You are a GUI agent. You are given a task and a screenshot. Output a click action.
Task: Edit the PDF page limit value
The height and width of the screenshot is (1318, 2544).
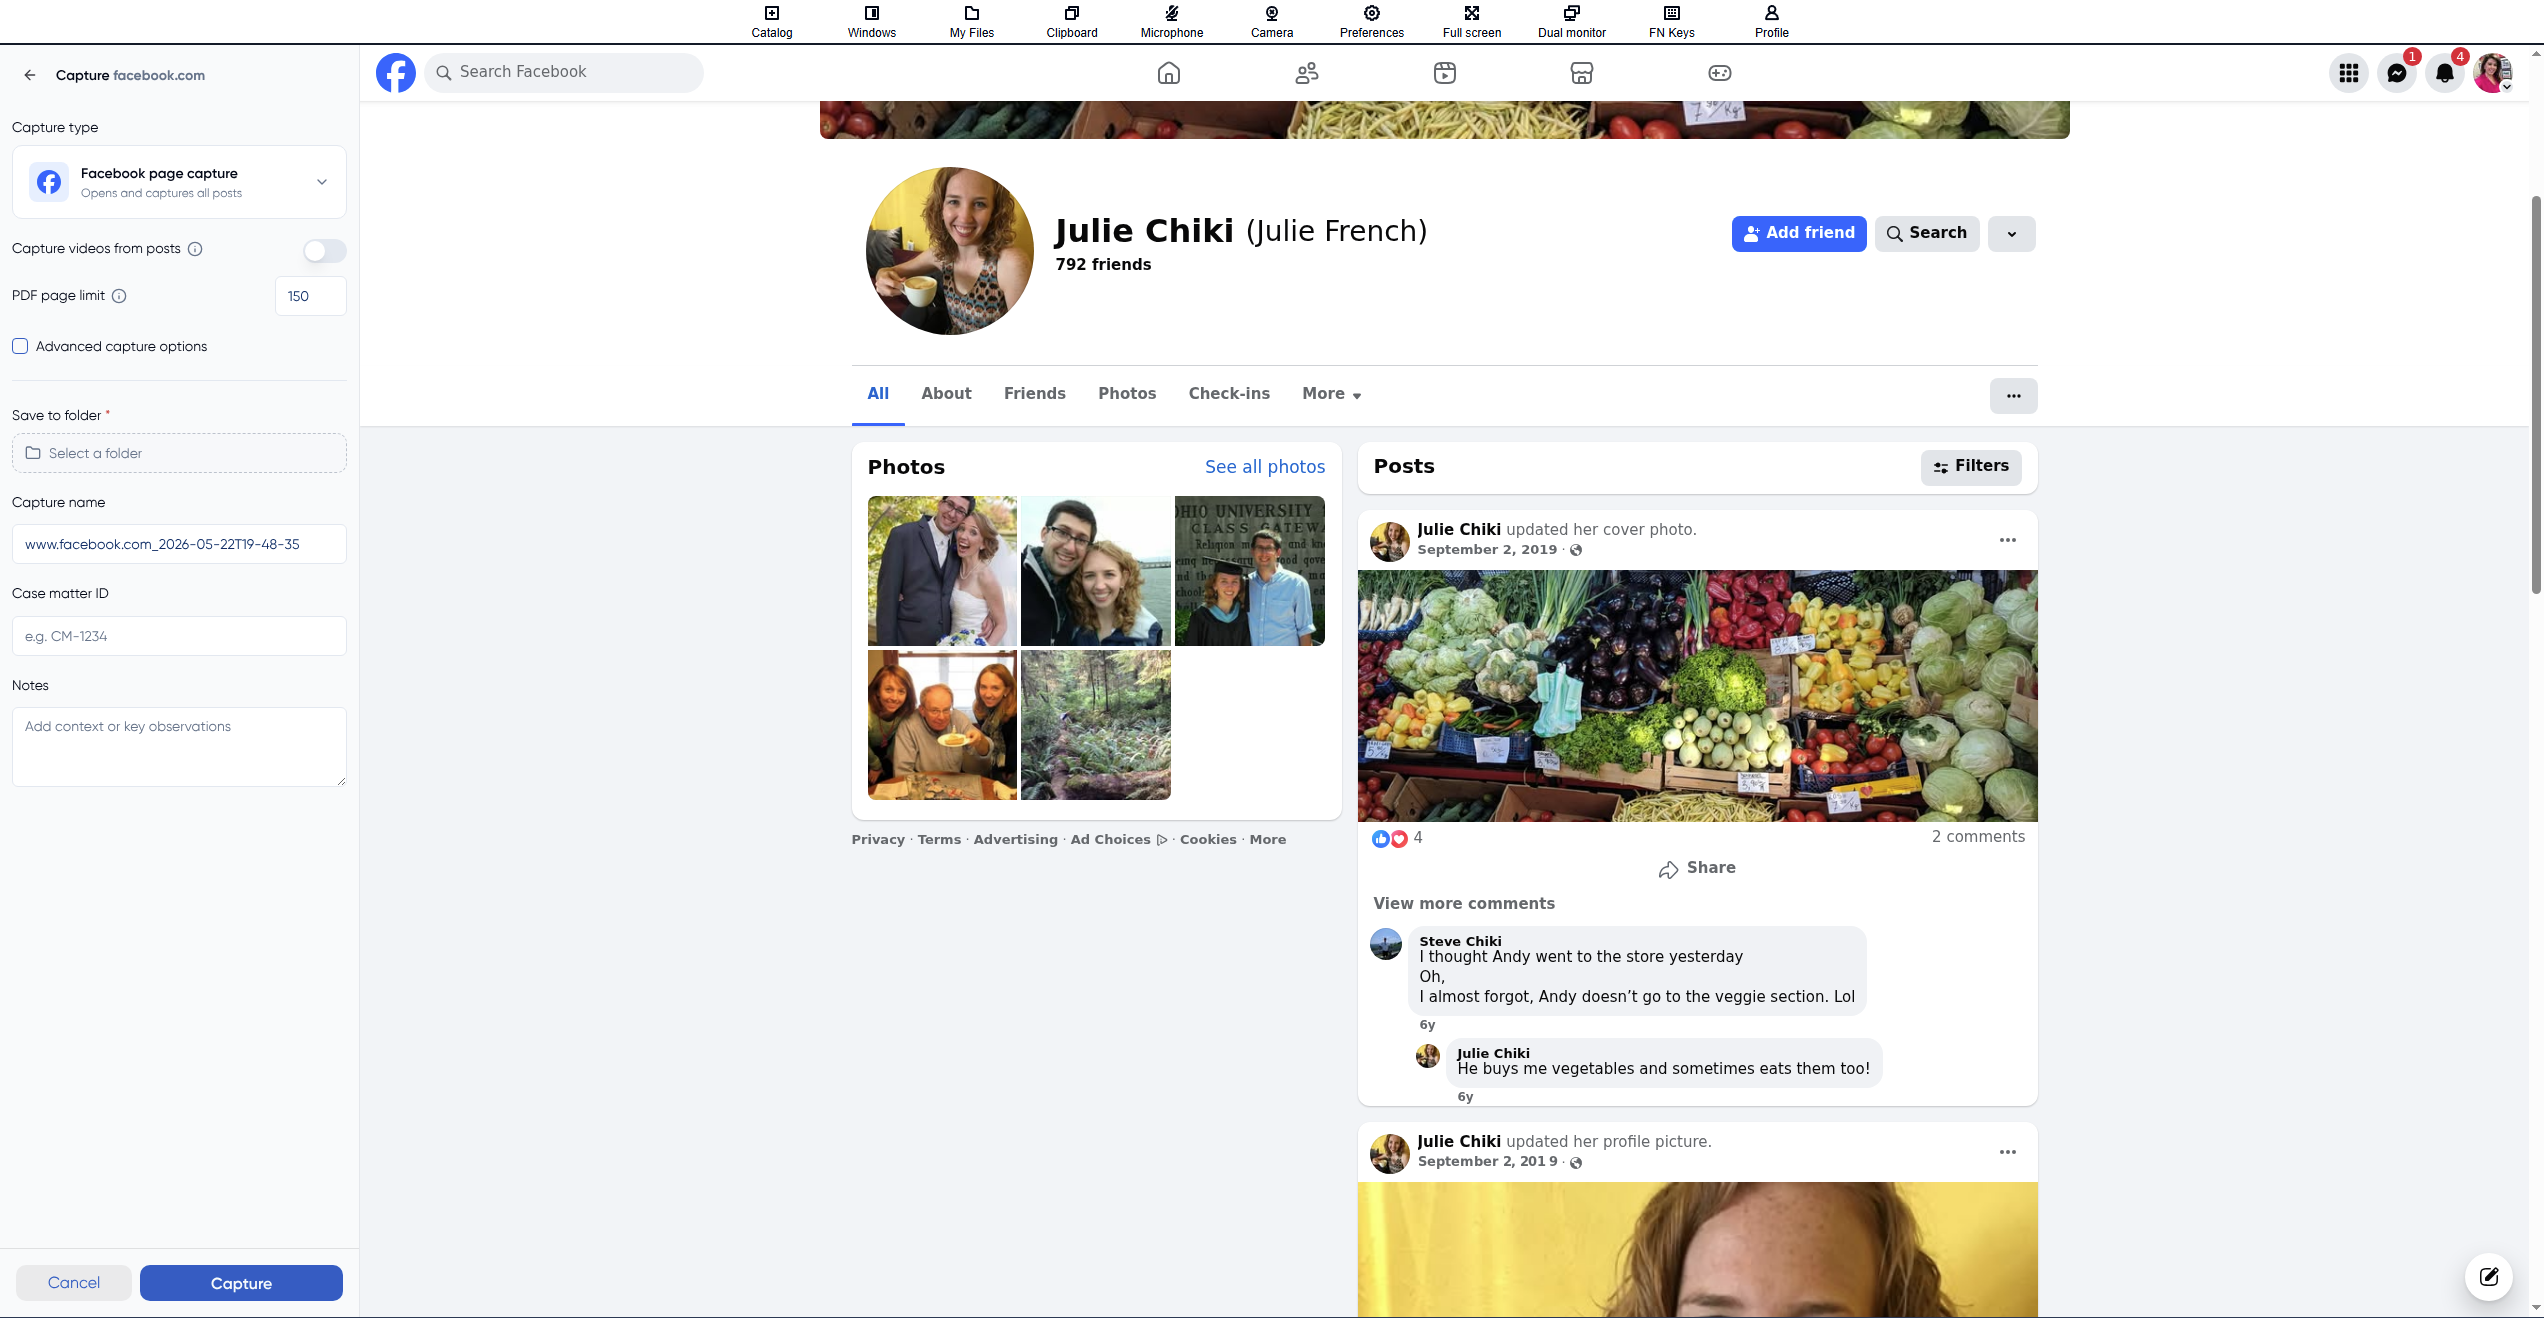tap(311, 296)
